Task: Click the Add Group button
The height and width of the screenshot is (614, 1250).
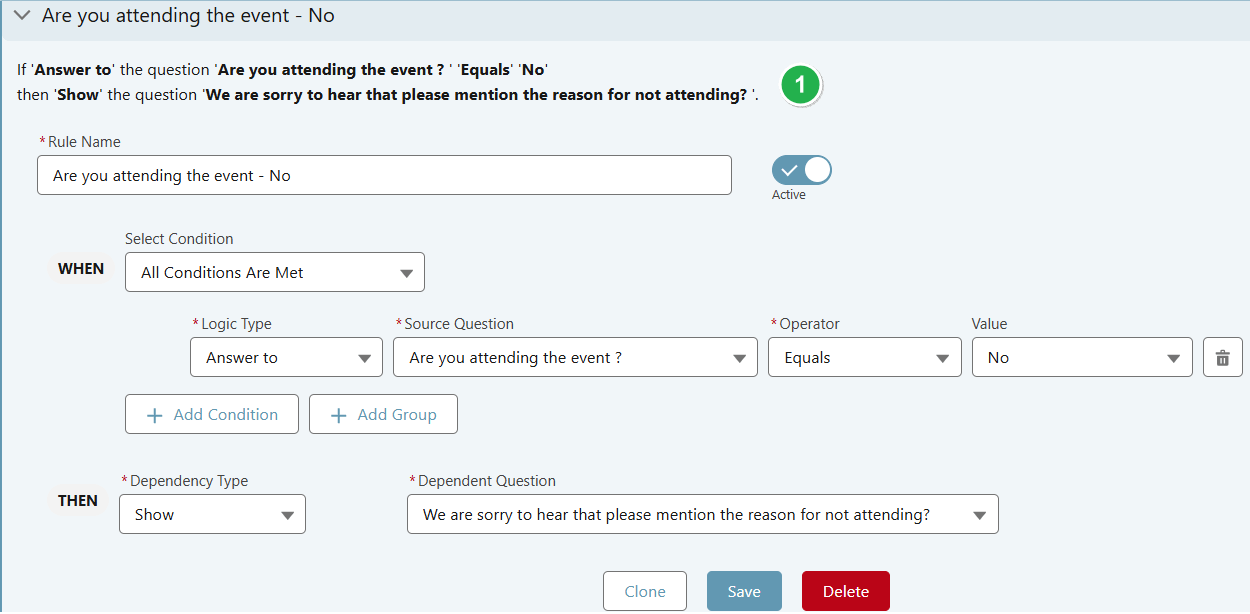Action: tap(383, 414)
